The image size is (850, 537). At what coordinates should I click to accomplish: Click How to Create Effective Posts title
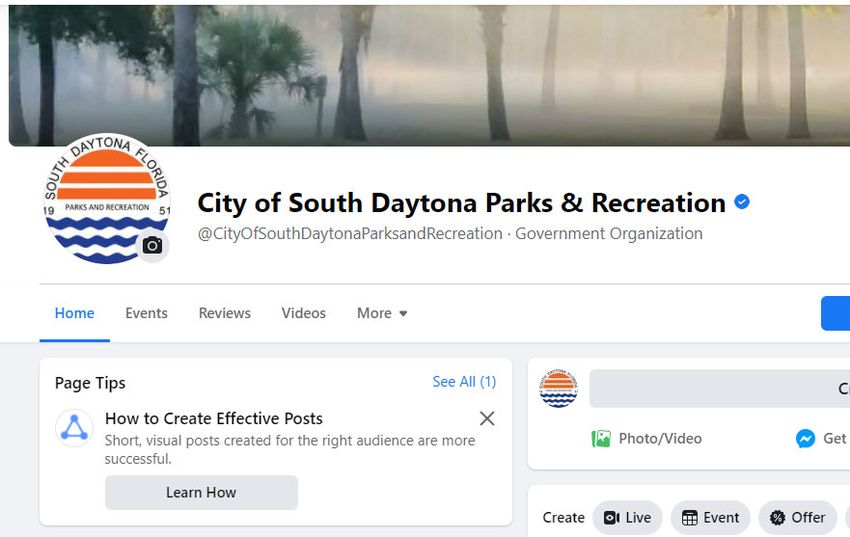[x=214, y=418]
